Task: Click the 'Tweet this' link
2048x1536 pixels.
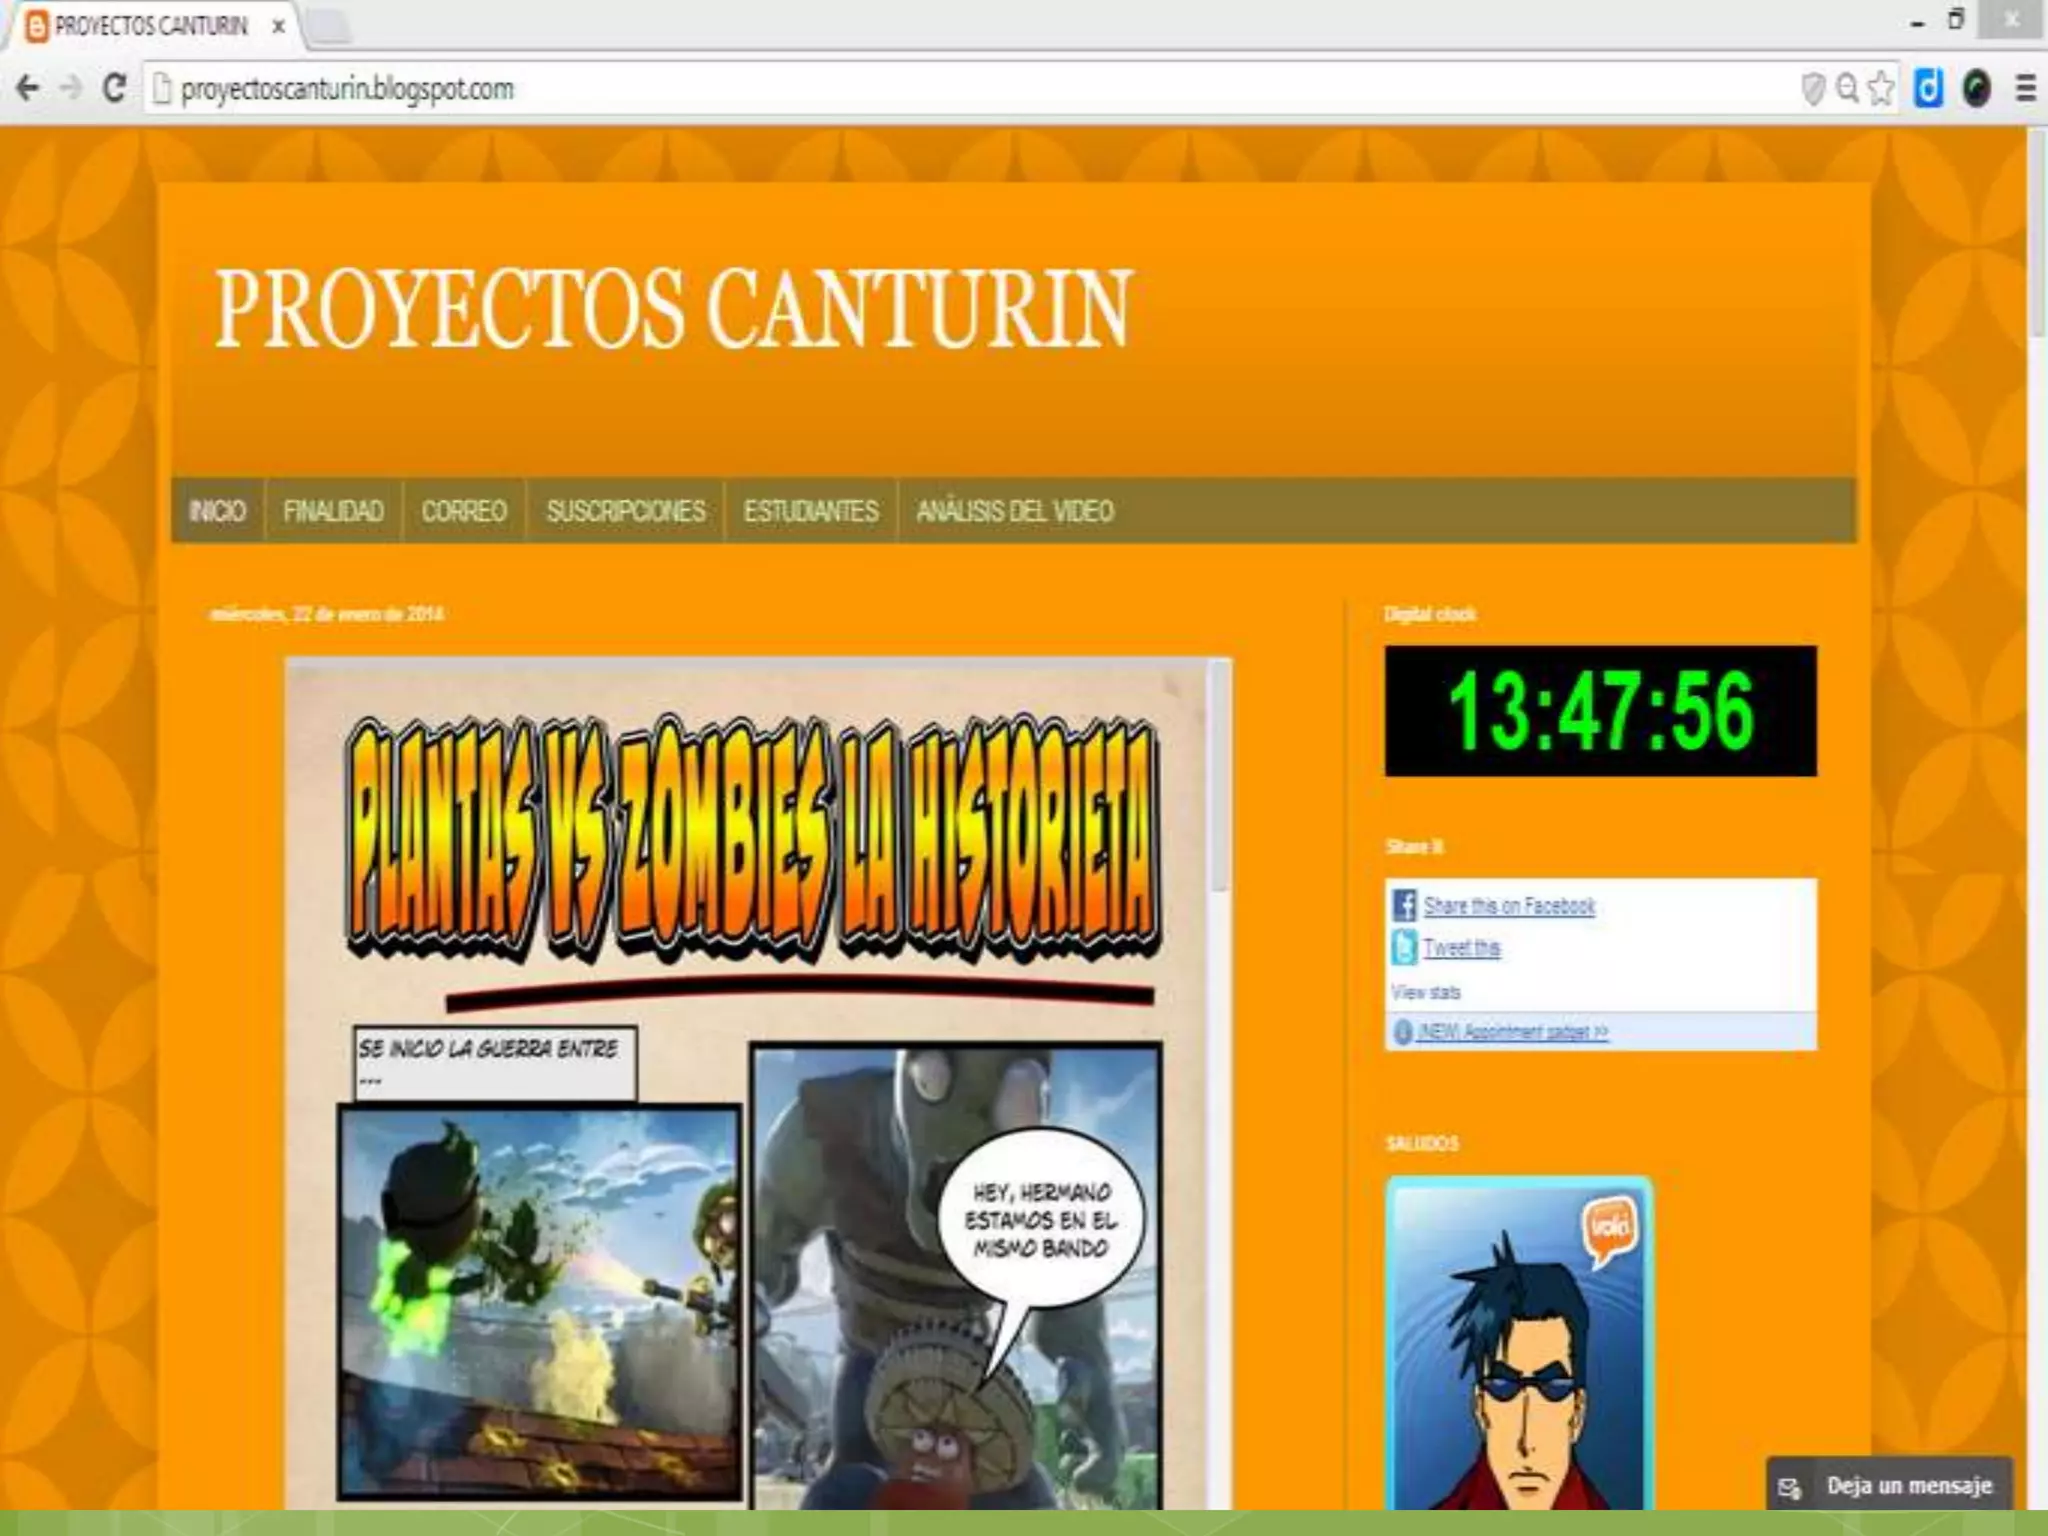Action: [x=1461, y=947]
